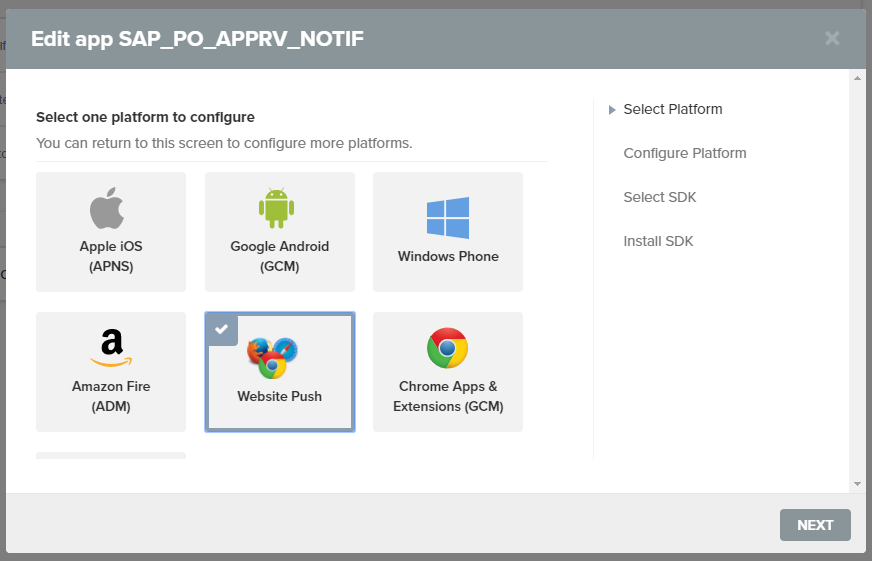Click the Website Push label text
The image size is (872, 561).
(279, 396)
